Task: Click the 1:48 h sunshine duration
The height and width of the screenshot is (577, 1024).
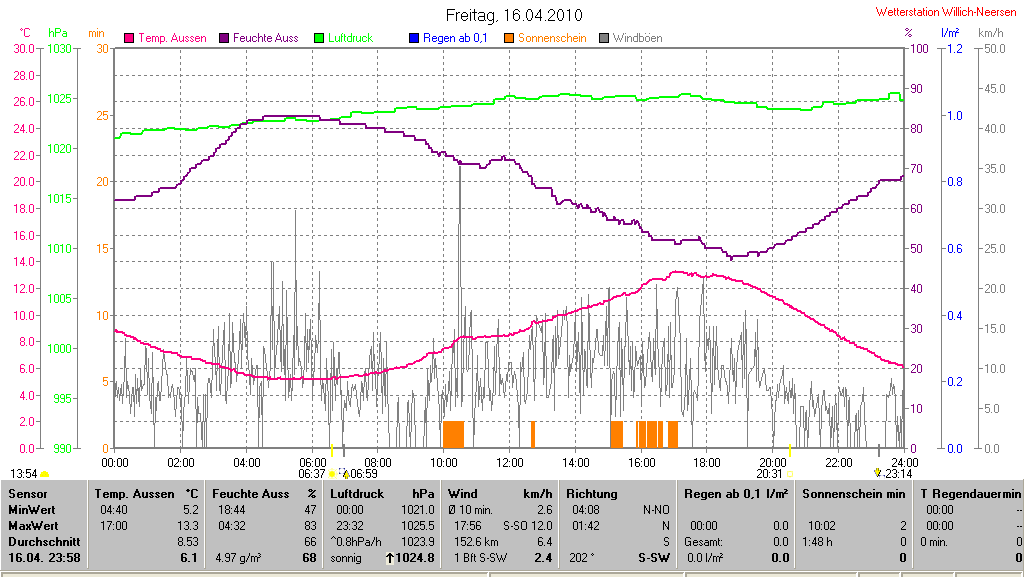Action: point(818,542)
